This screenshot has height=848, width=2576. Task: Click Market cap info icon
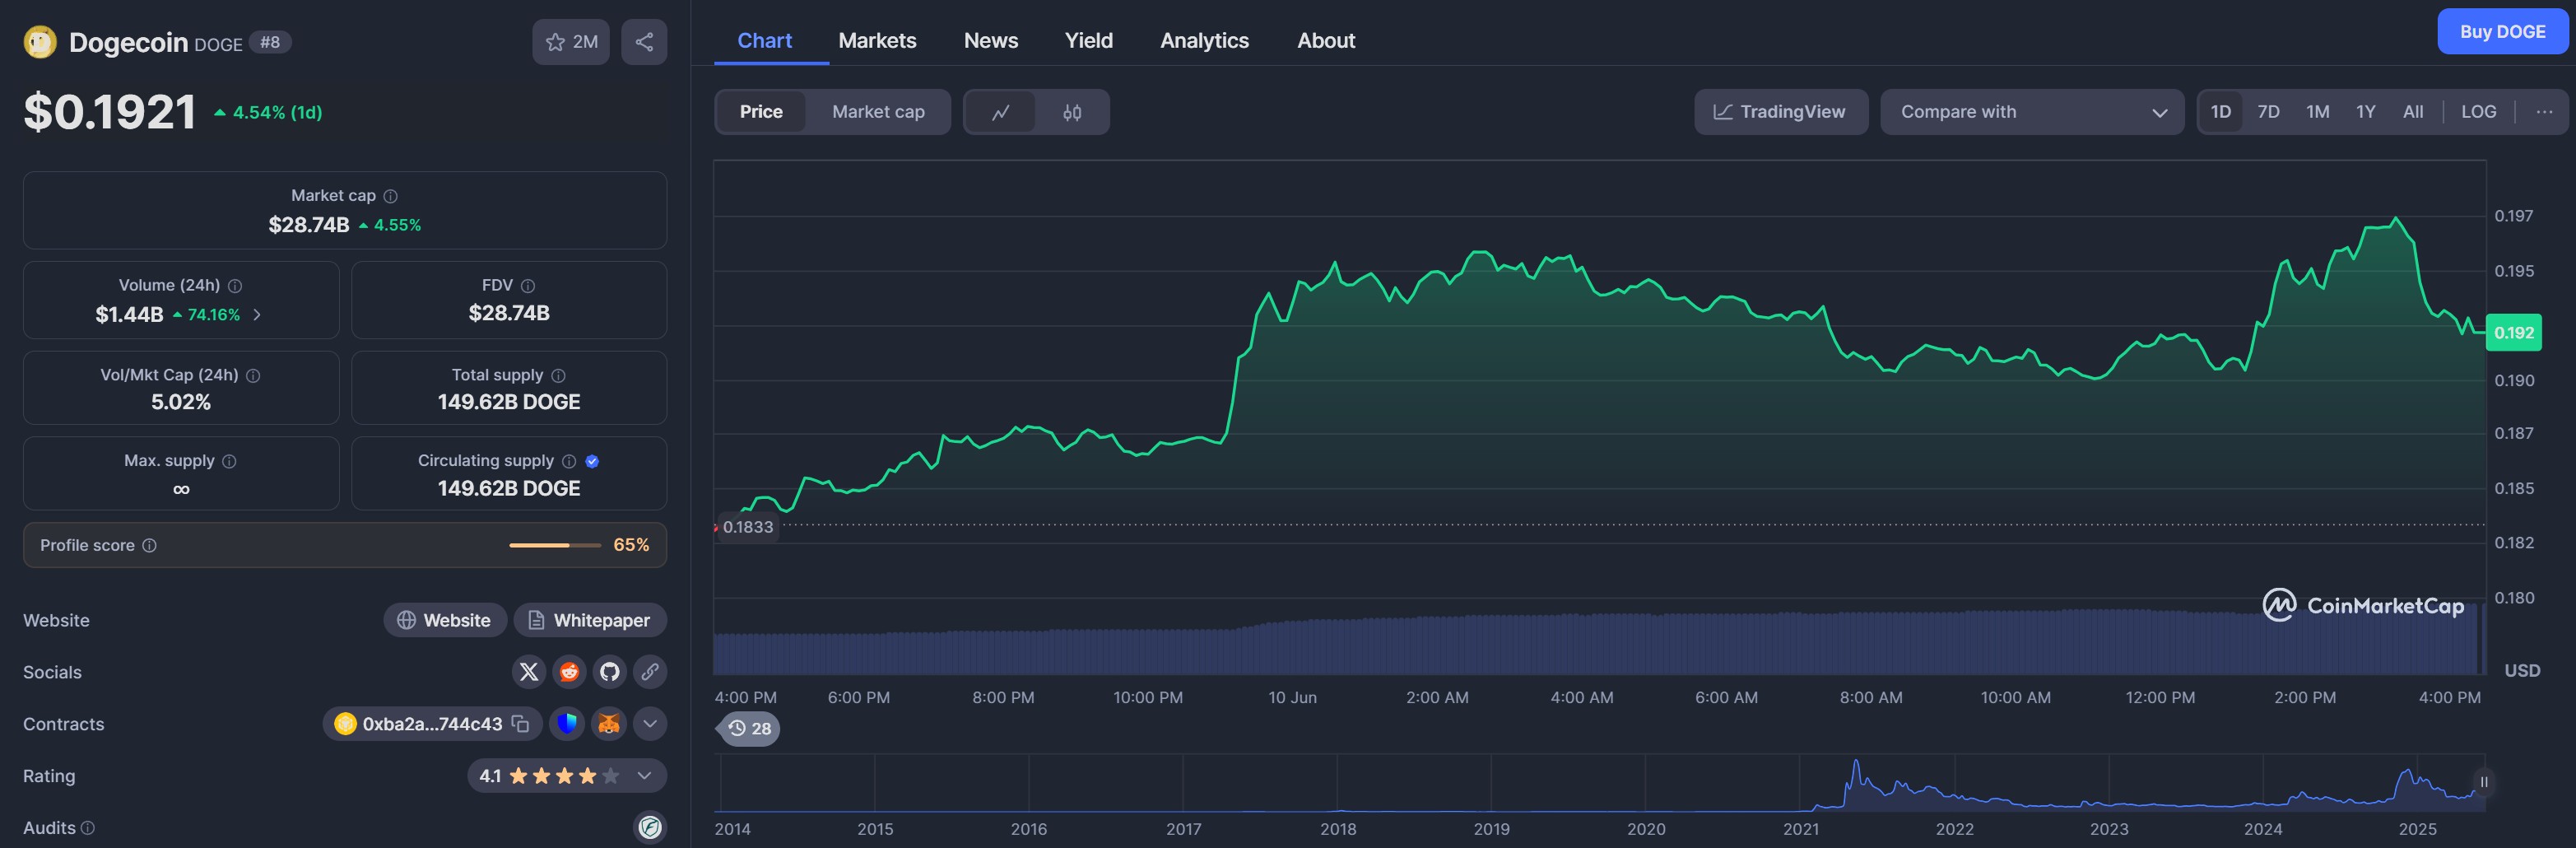coord(391,196)
